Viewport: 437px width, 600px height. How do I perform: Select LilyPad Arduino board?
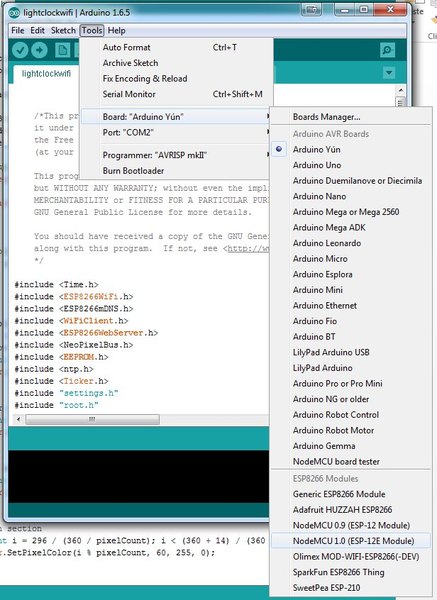point(351,368)
